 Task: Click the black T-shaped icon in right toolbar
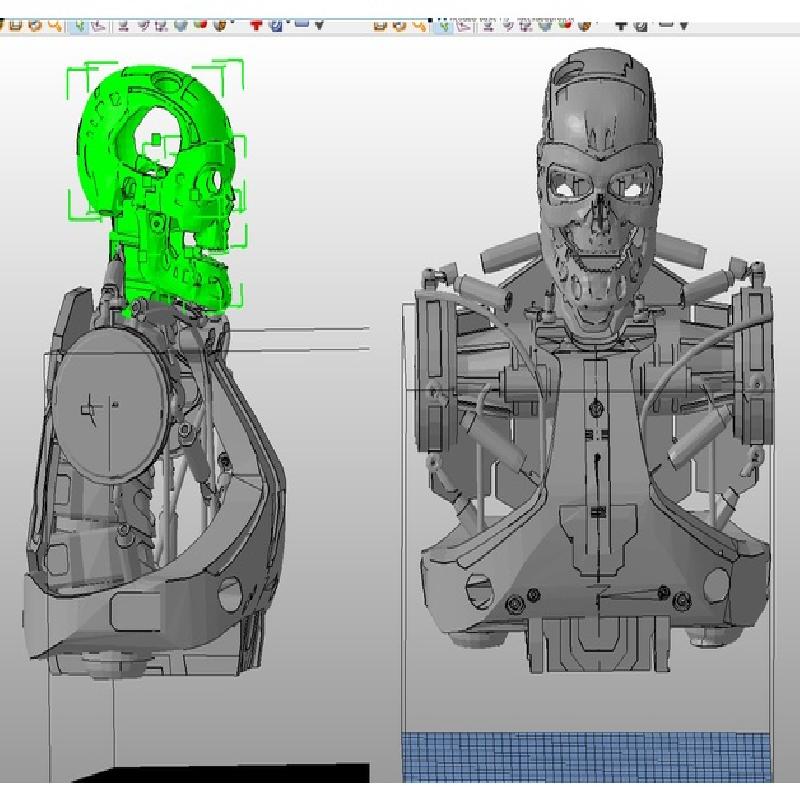click(x=620, y=26)
